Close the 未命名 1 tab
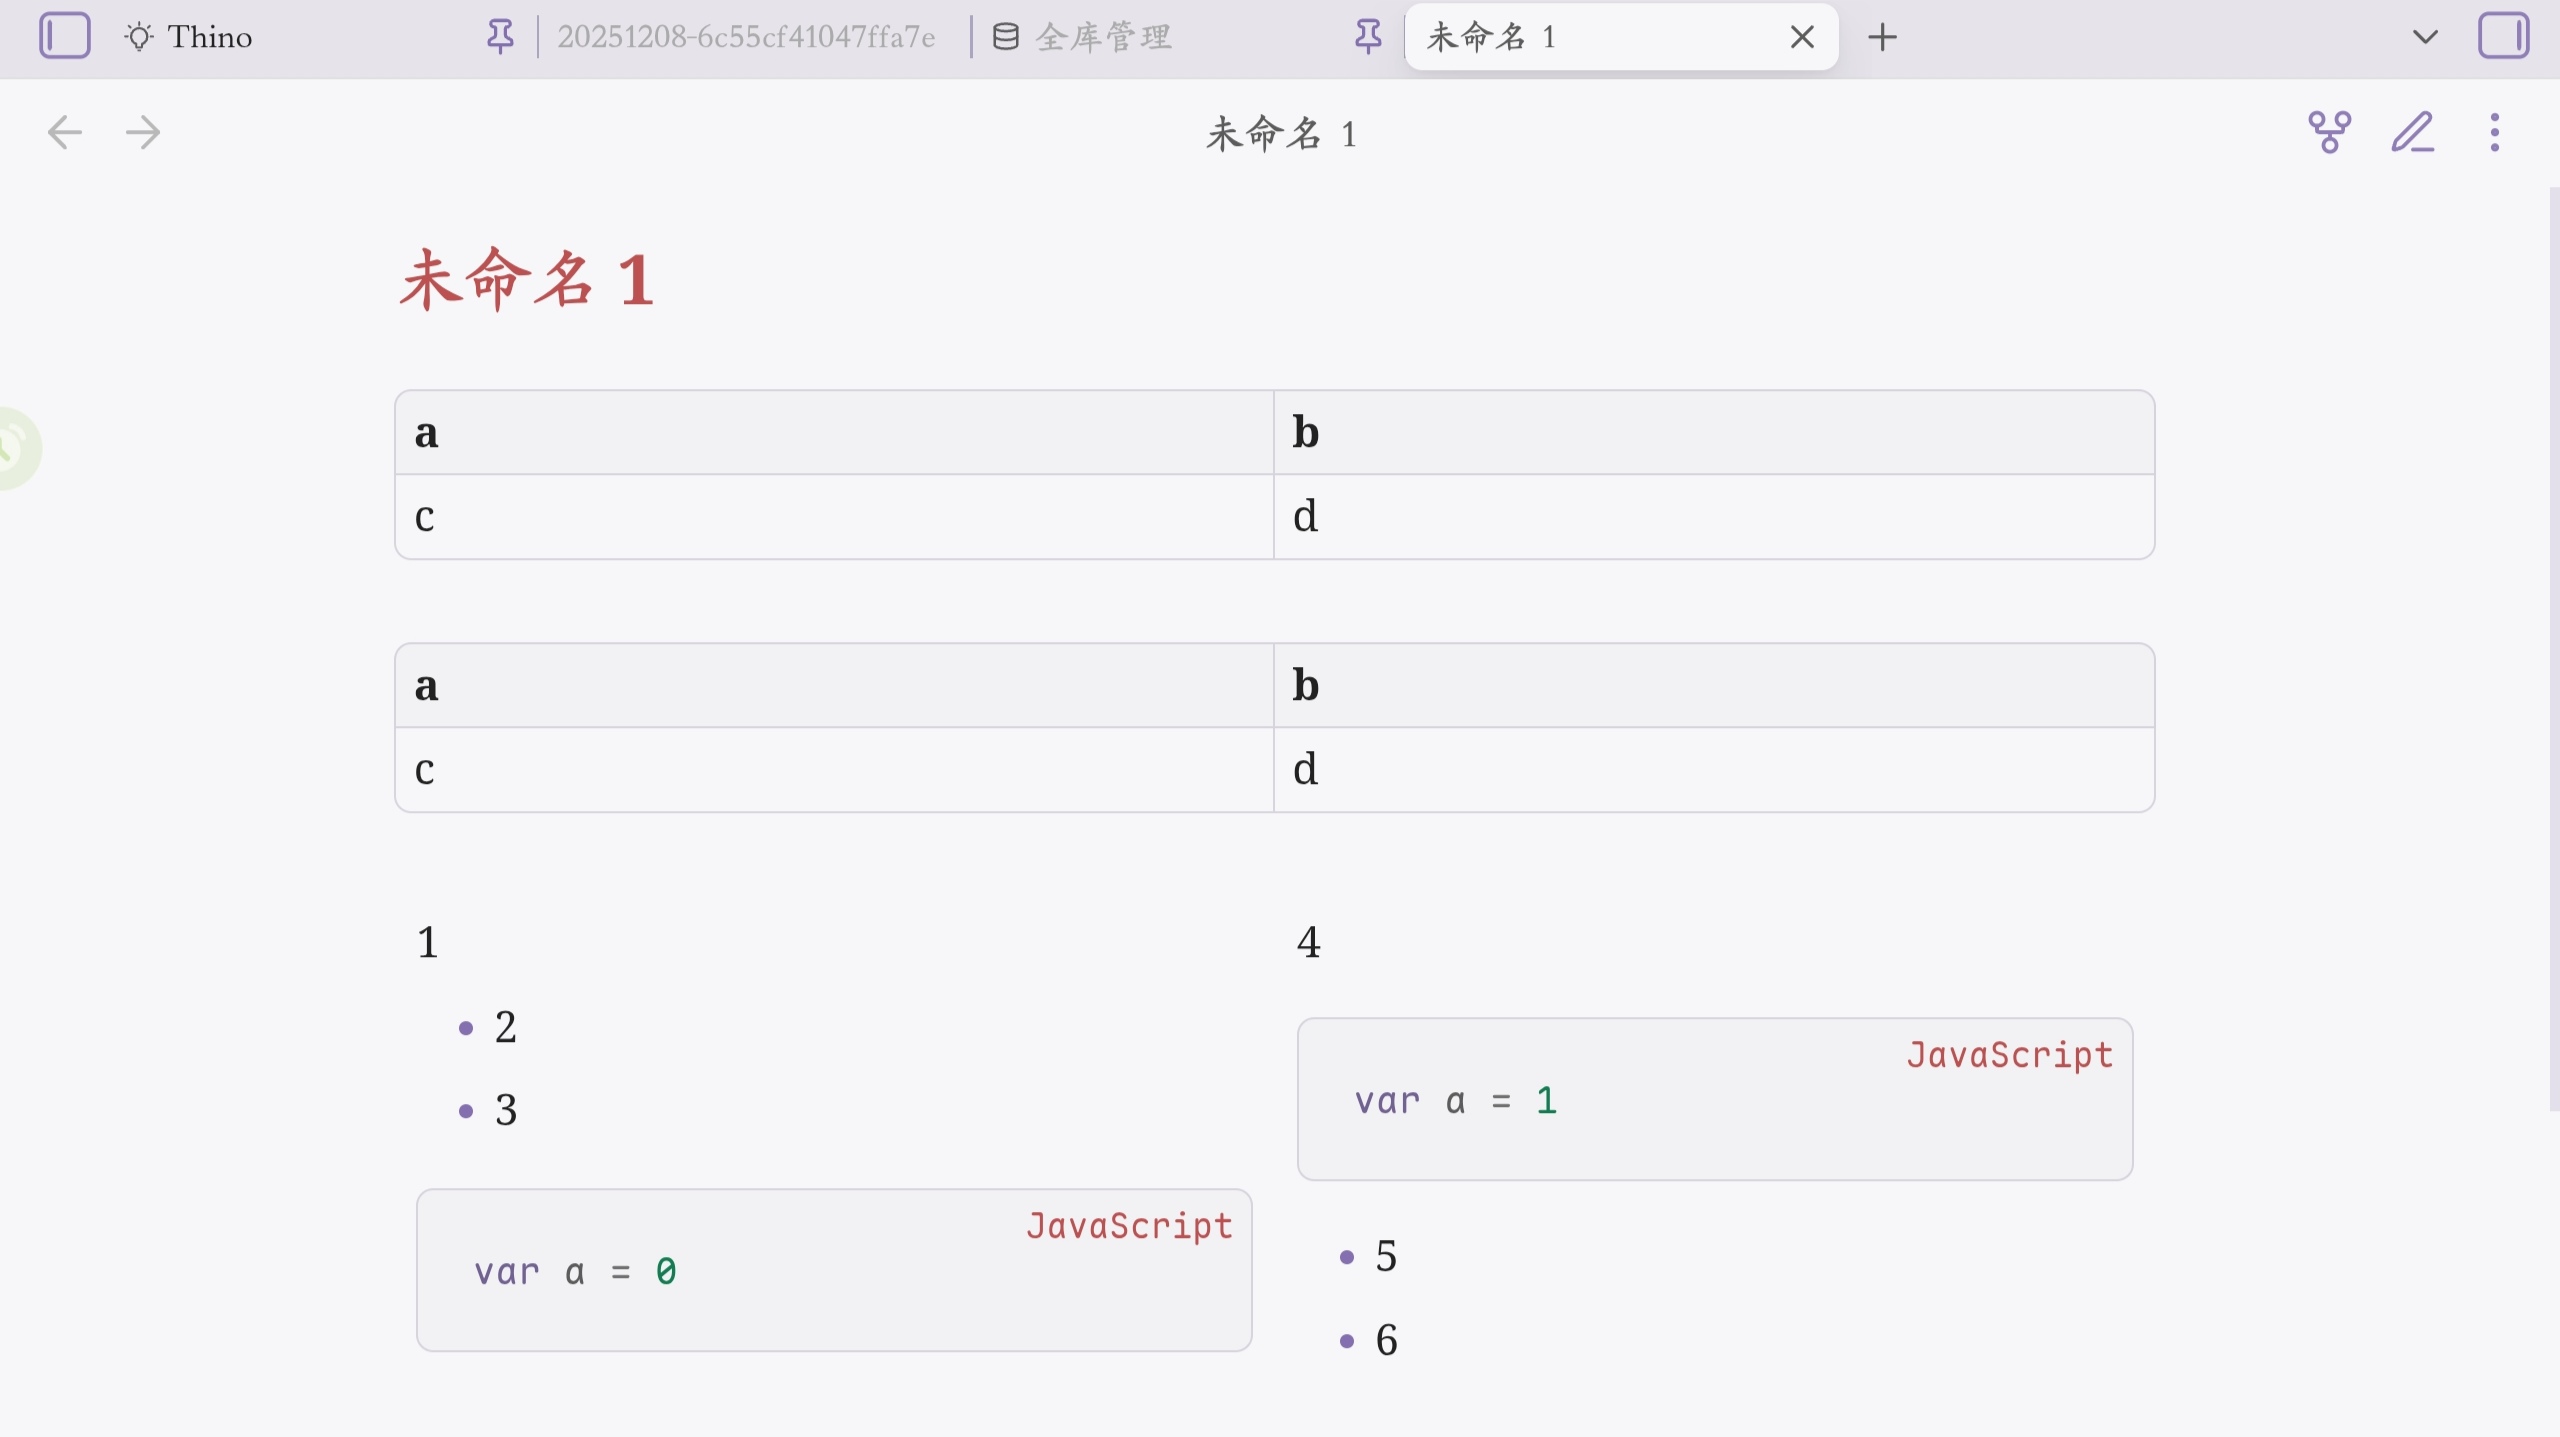 (1802, 37)
